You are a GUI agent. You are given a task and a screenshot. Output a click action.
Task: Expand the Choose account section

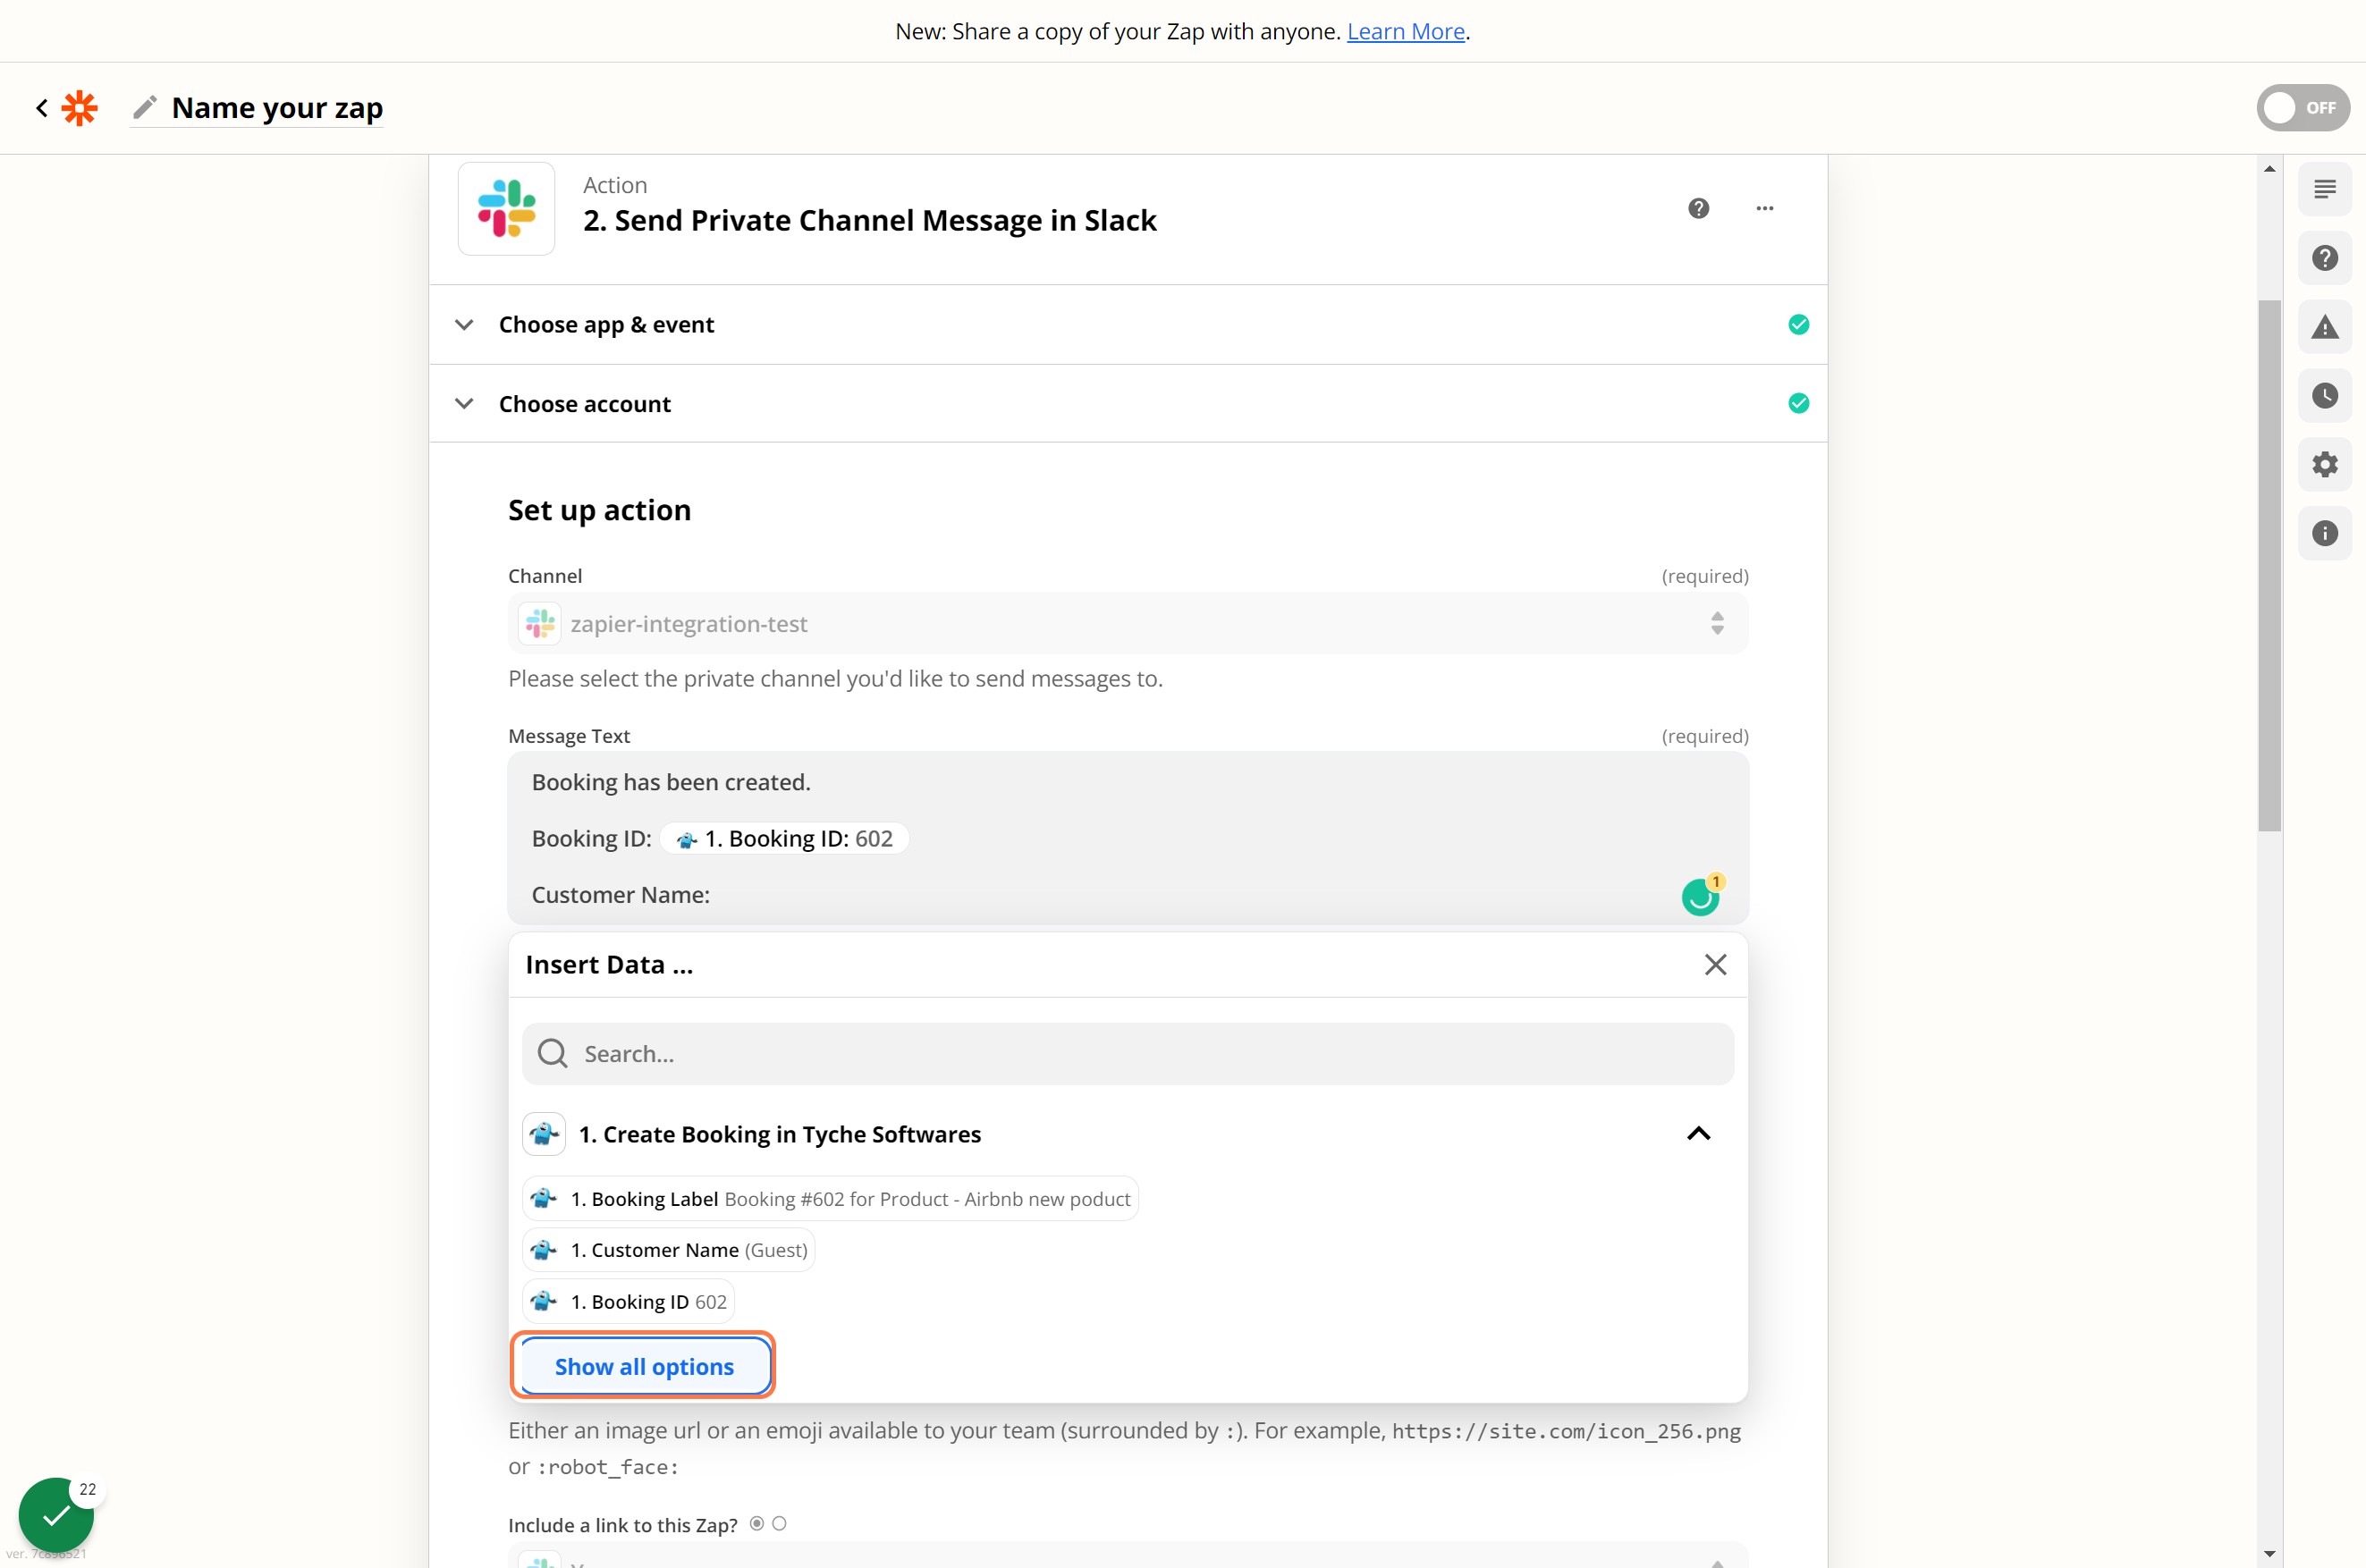click(1128, 403)
